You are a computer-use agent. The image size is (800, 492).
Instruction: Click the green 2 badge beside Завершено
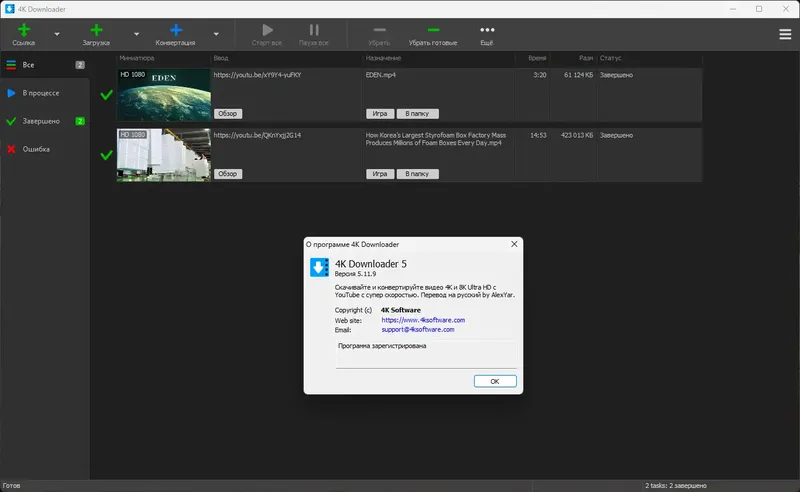pyautogui.click(x=80, y=121)
